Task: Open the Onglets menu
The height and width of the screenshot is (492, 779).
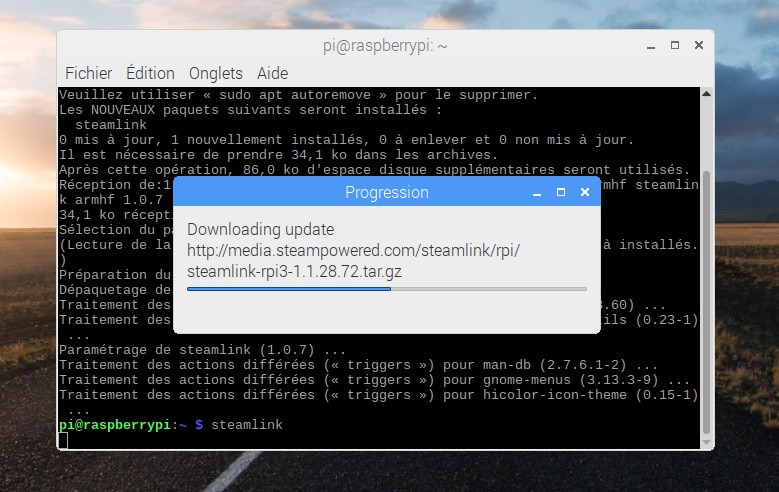Action: [216, 73]
